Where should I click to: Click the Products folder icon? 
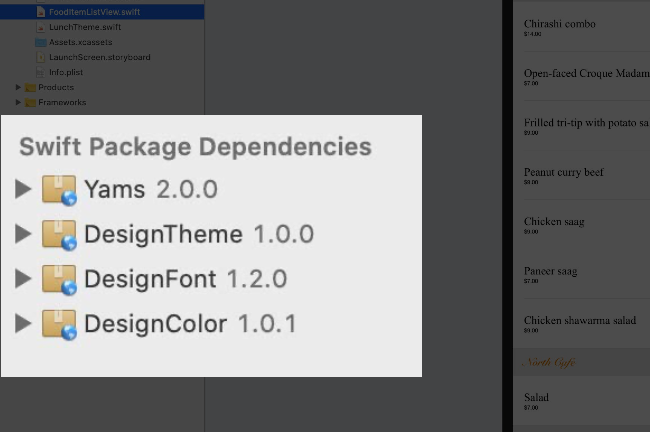coord(30,87)
